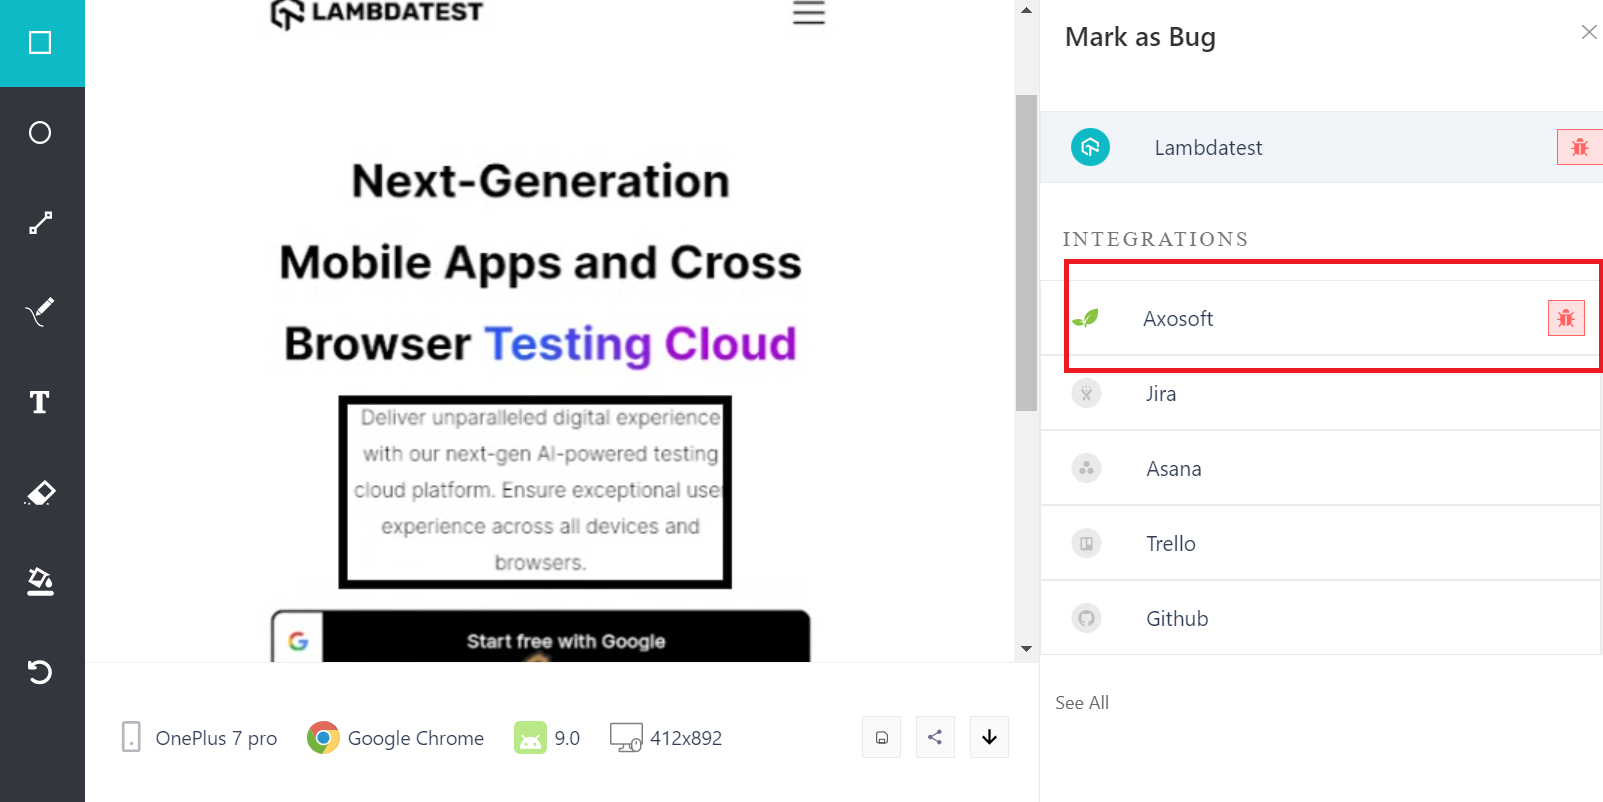The width and height of the screenshot is (1603, 802).
Task: Activate the freehand brush tool
Action: click(x=40, y=312)
